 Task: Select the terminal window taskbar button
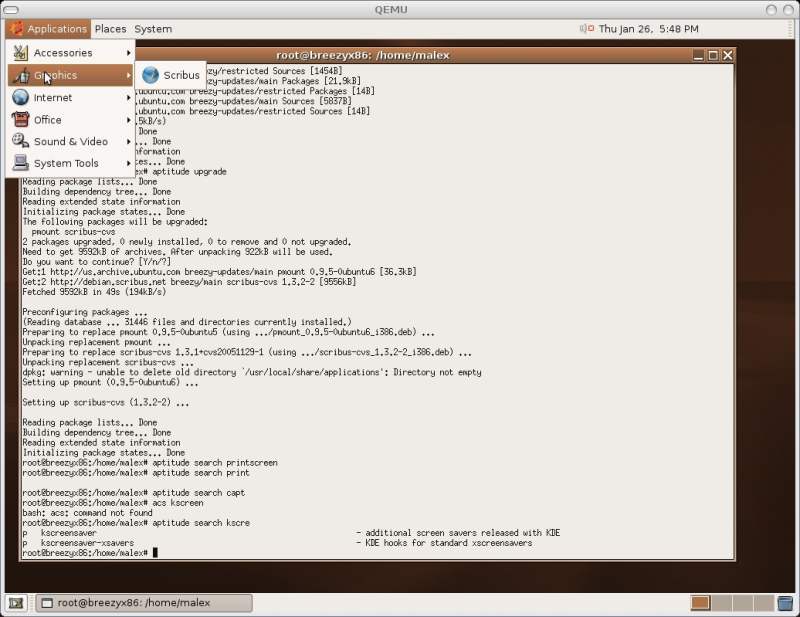click(144, 603)
